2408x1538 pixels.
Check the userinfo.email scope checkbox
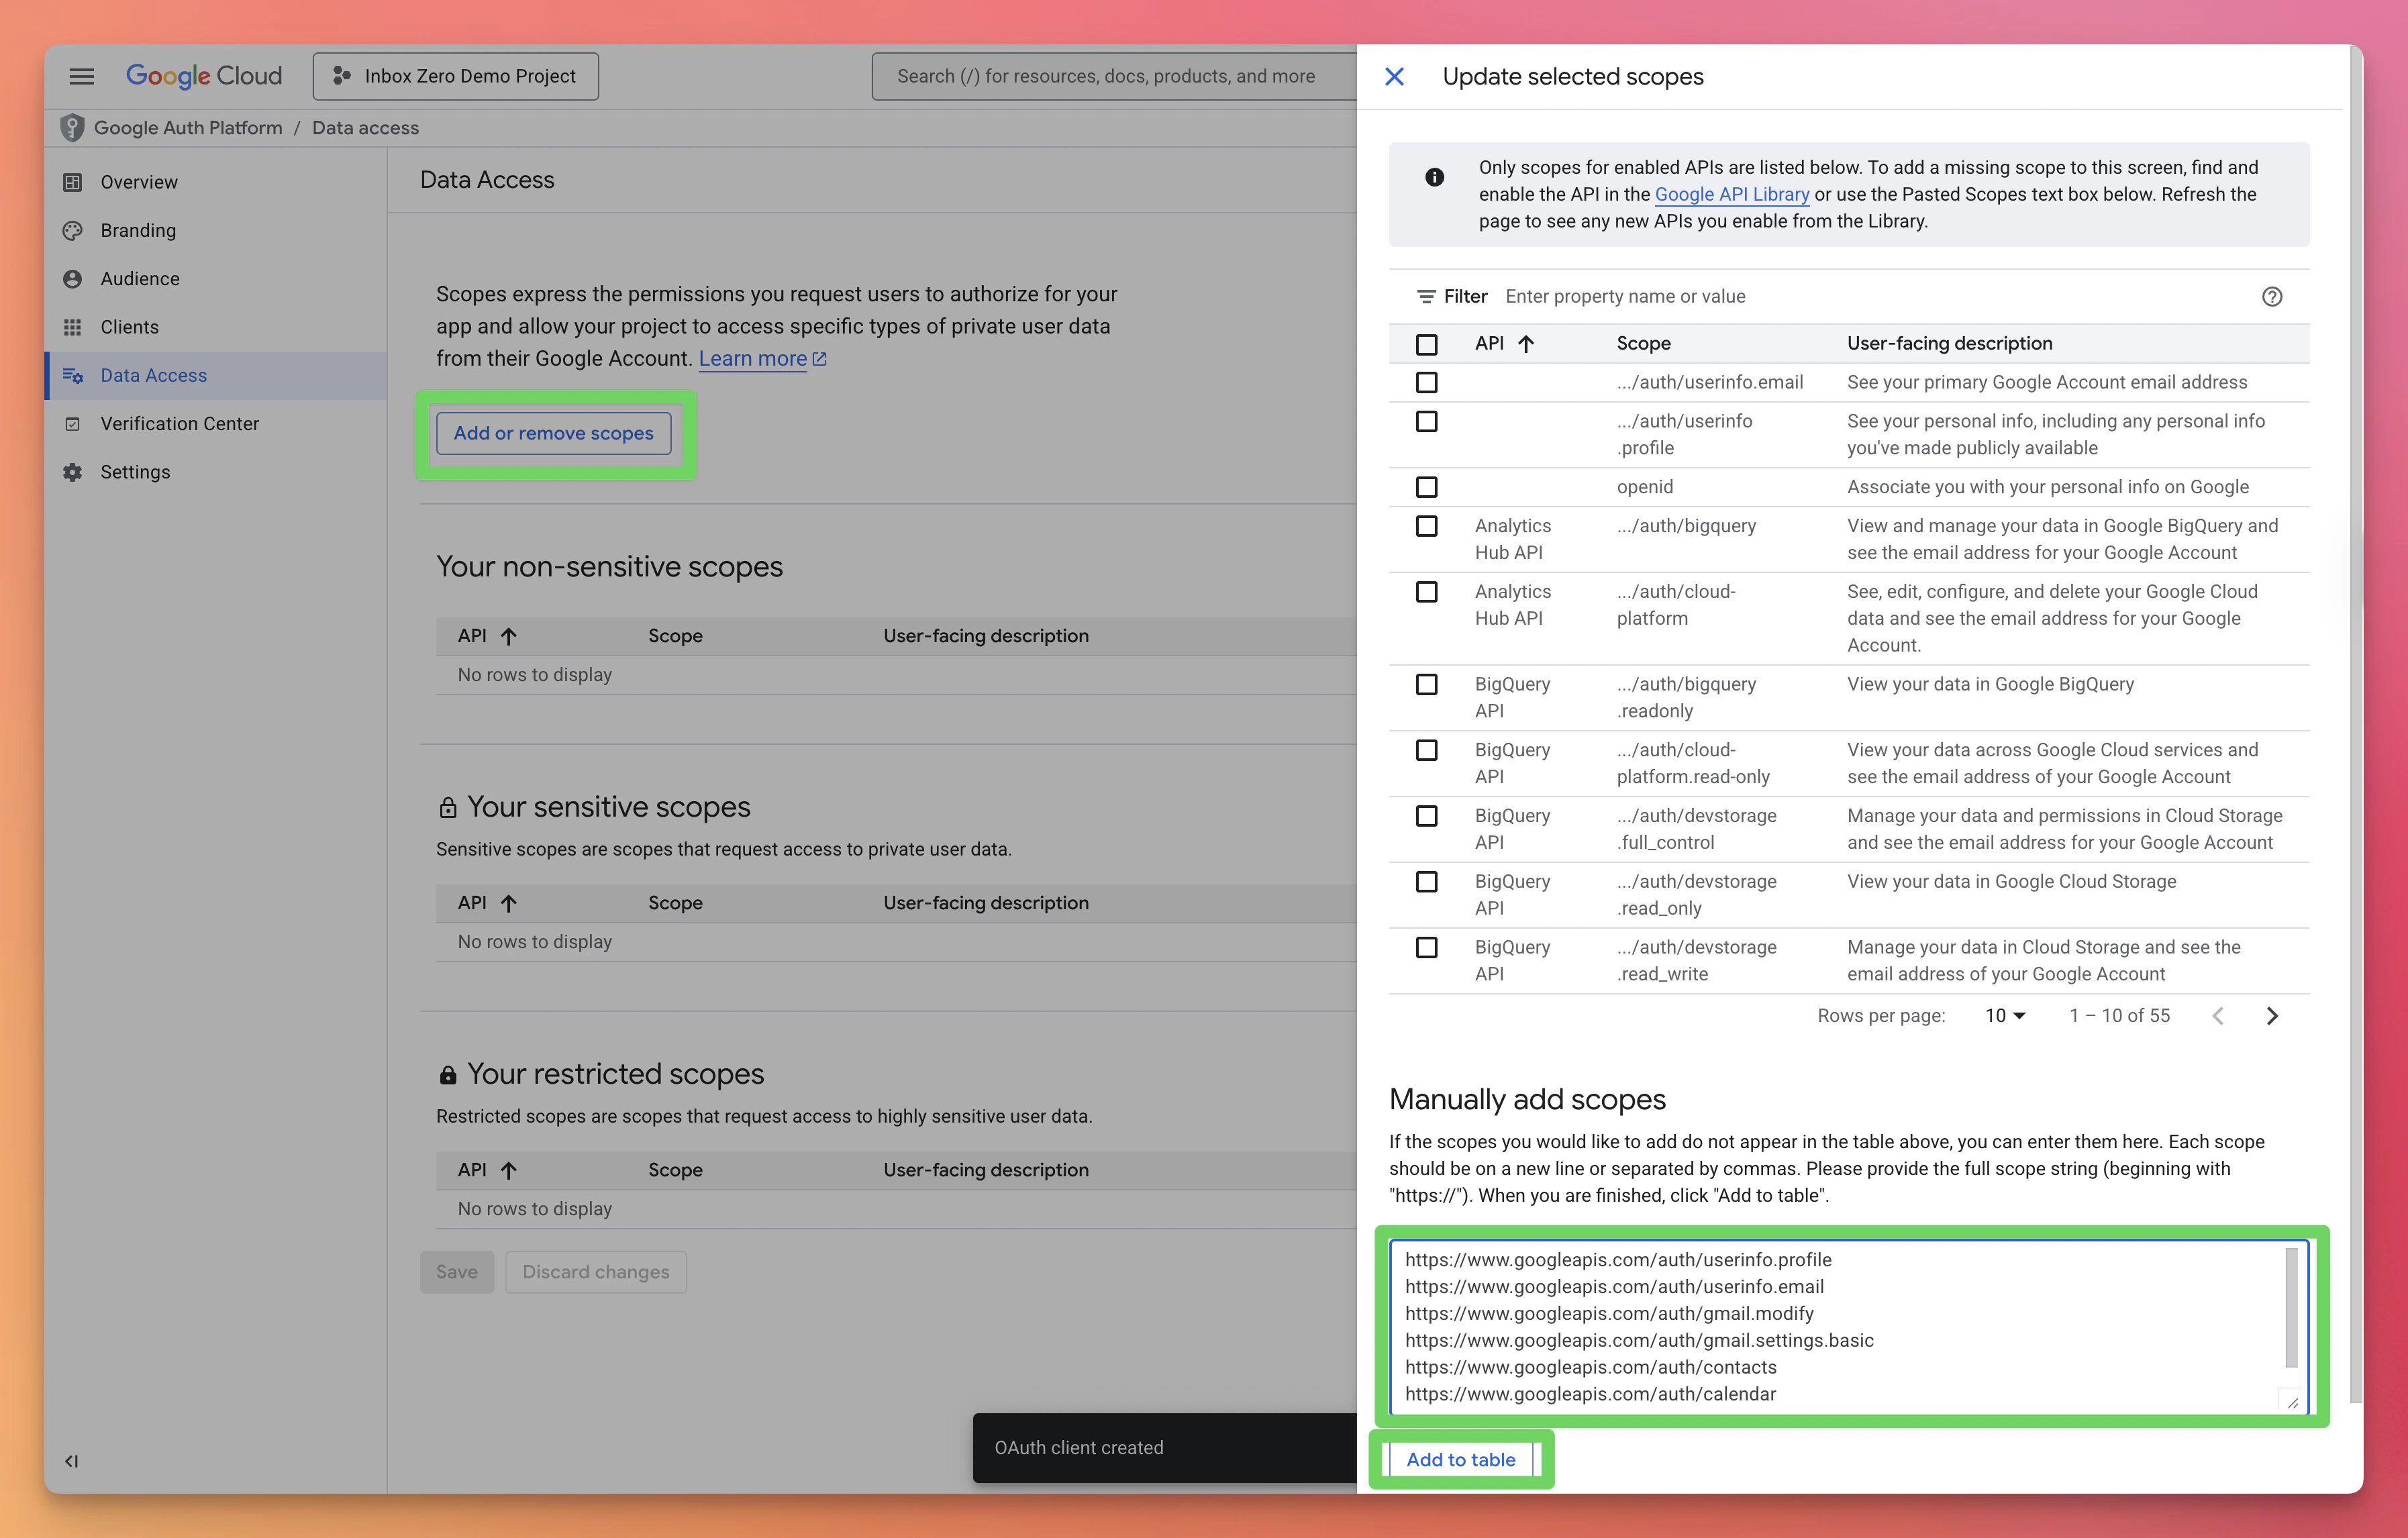click(x=1426, y=382)
